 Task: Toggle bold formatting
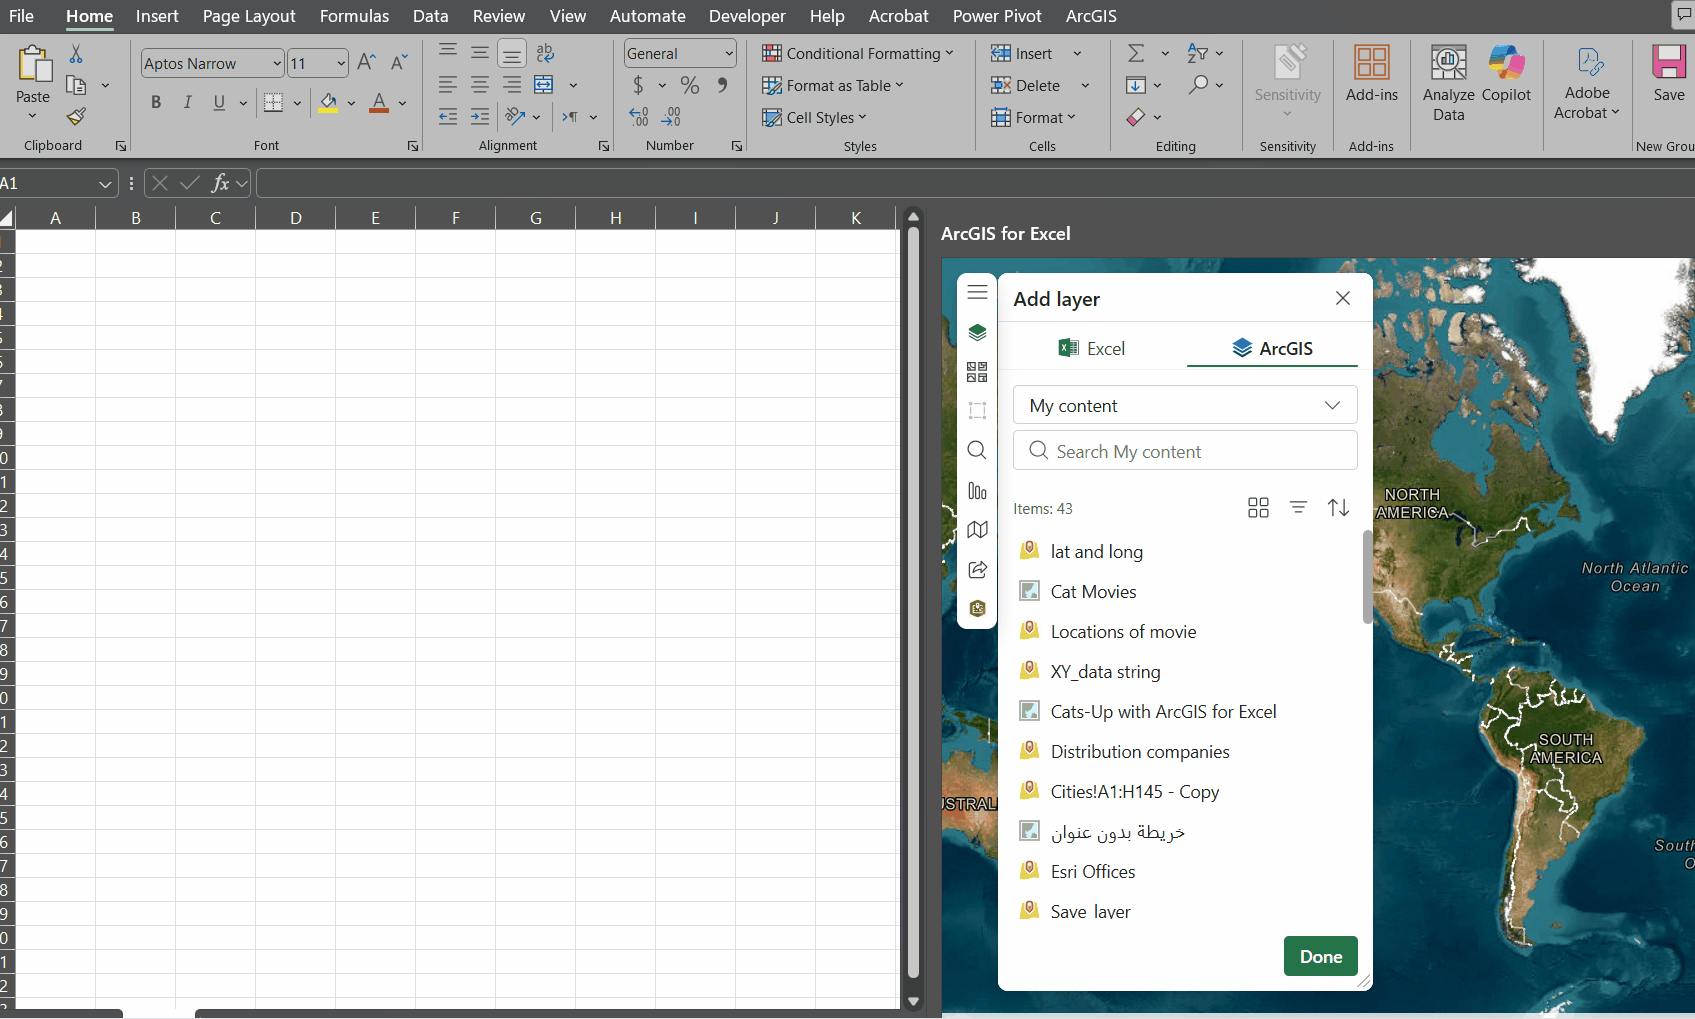[156, 102]
